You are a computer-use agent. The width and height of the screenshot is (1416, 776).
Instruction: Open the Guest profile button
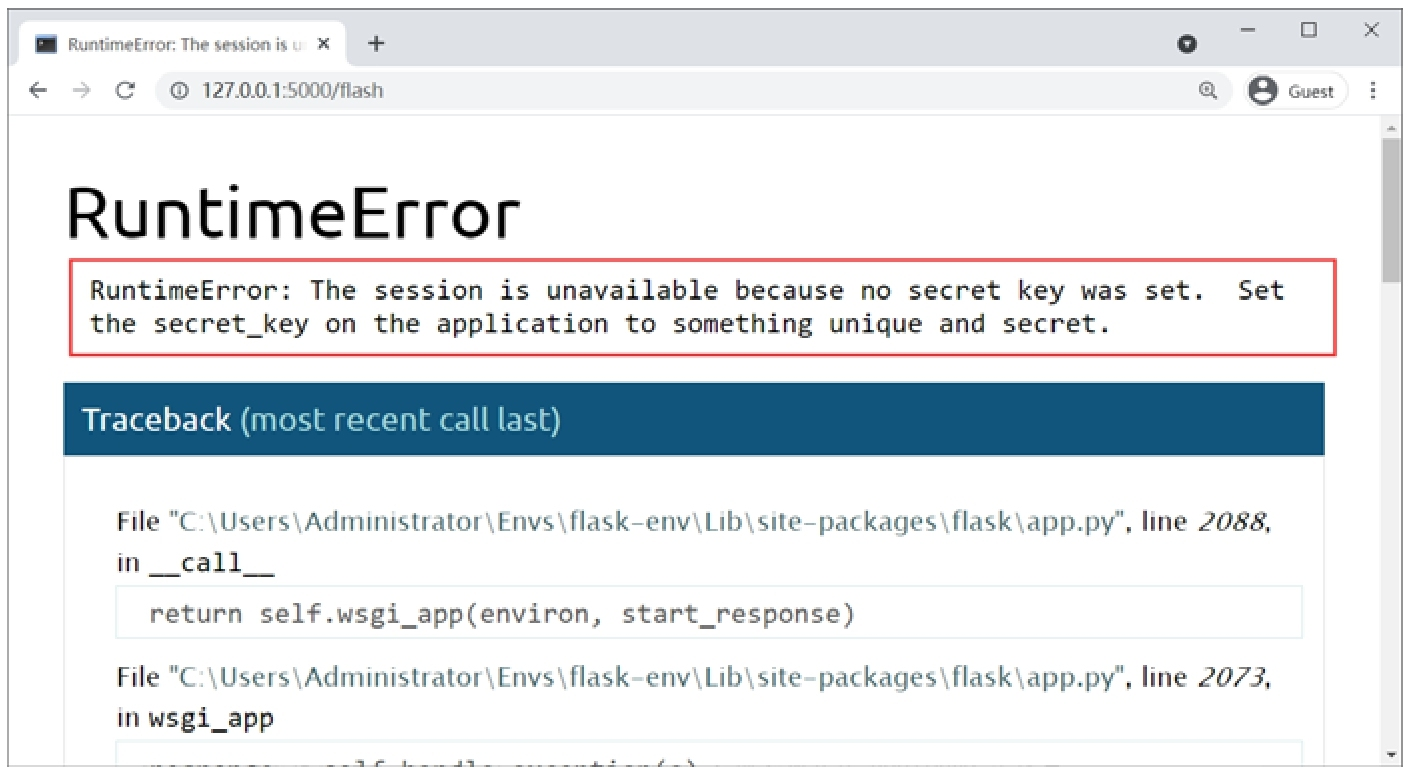pos(1295,91)
